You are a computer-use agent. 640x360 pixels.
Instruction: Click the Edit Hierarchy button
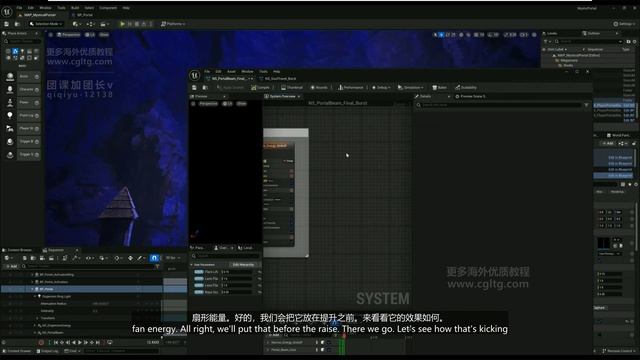(243, 264)
